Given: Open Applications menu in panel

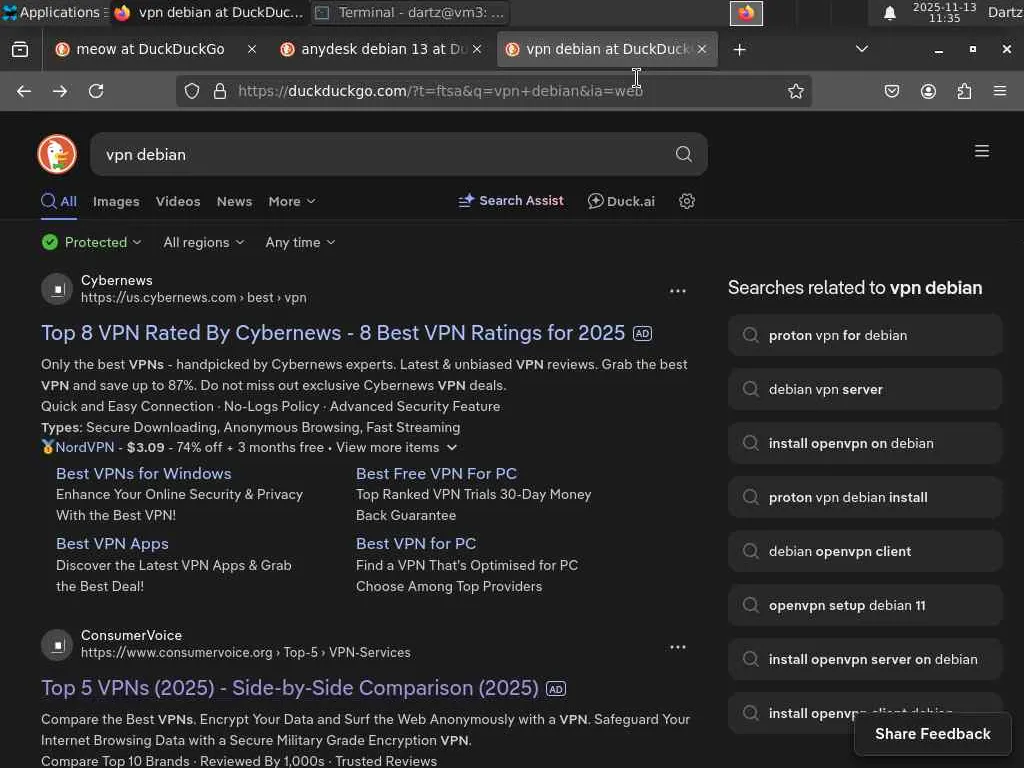Looking at the screenshot, I should (55, 12).
